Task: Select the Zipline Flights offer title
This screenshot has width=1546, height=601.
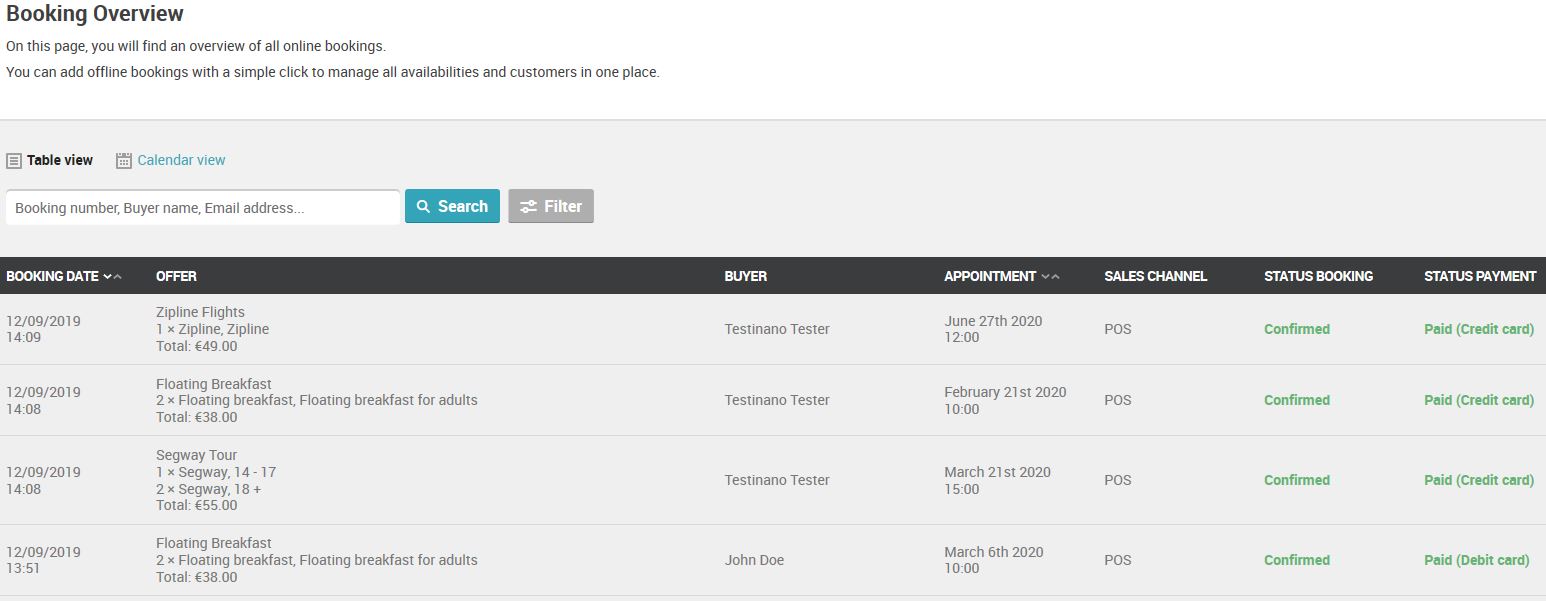Action: coord(200,312)
